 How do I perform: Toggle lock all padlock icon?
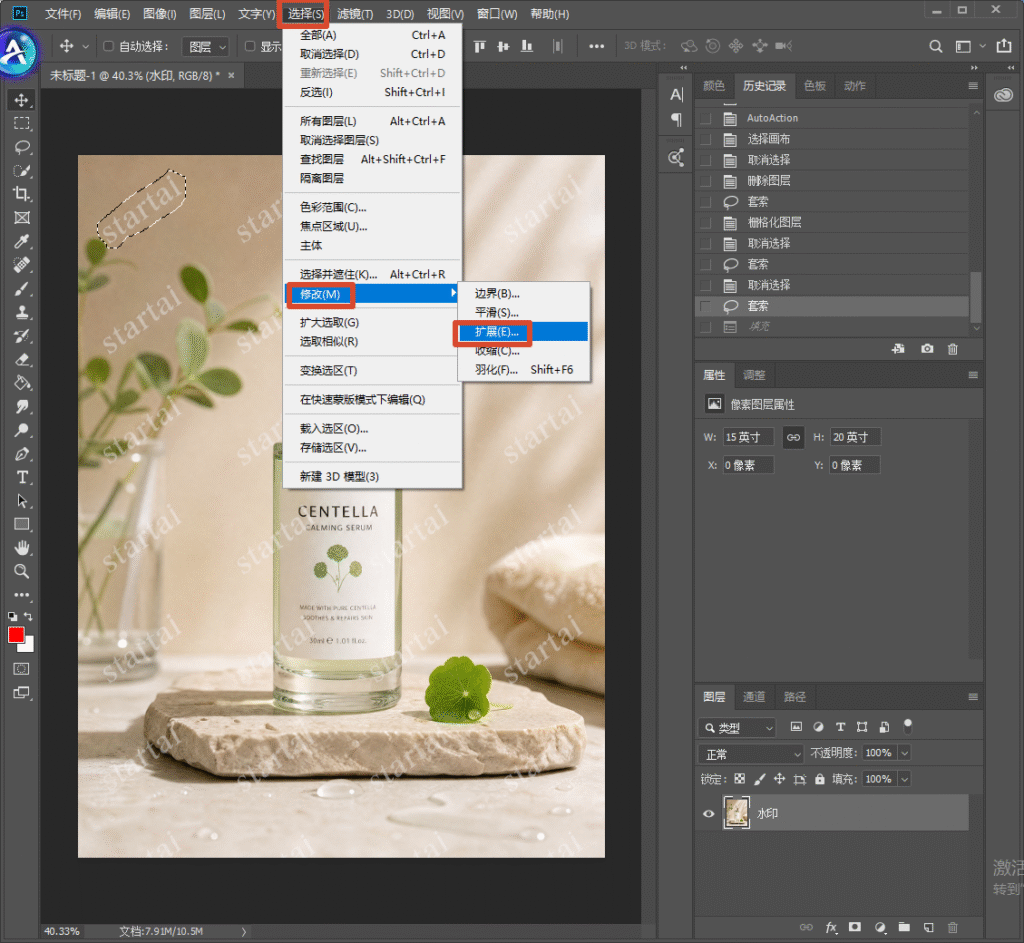[820, 779]
